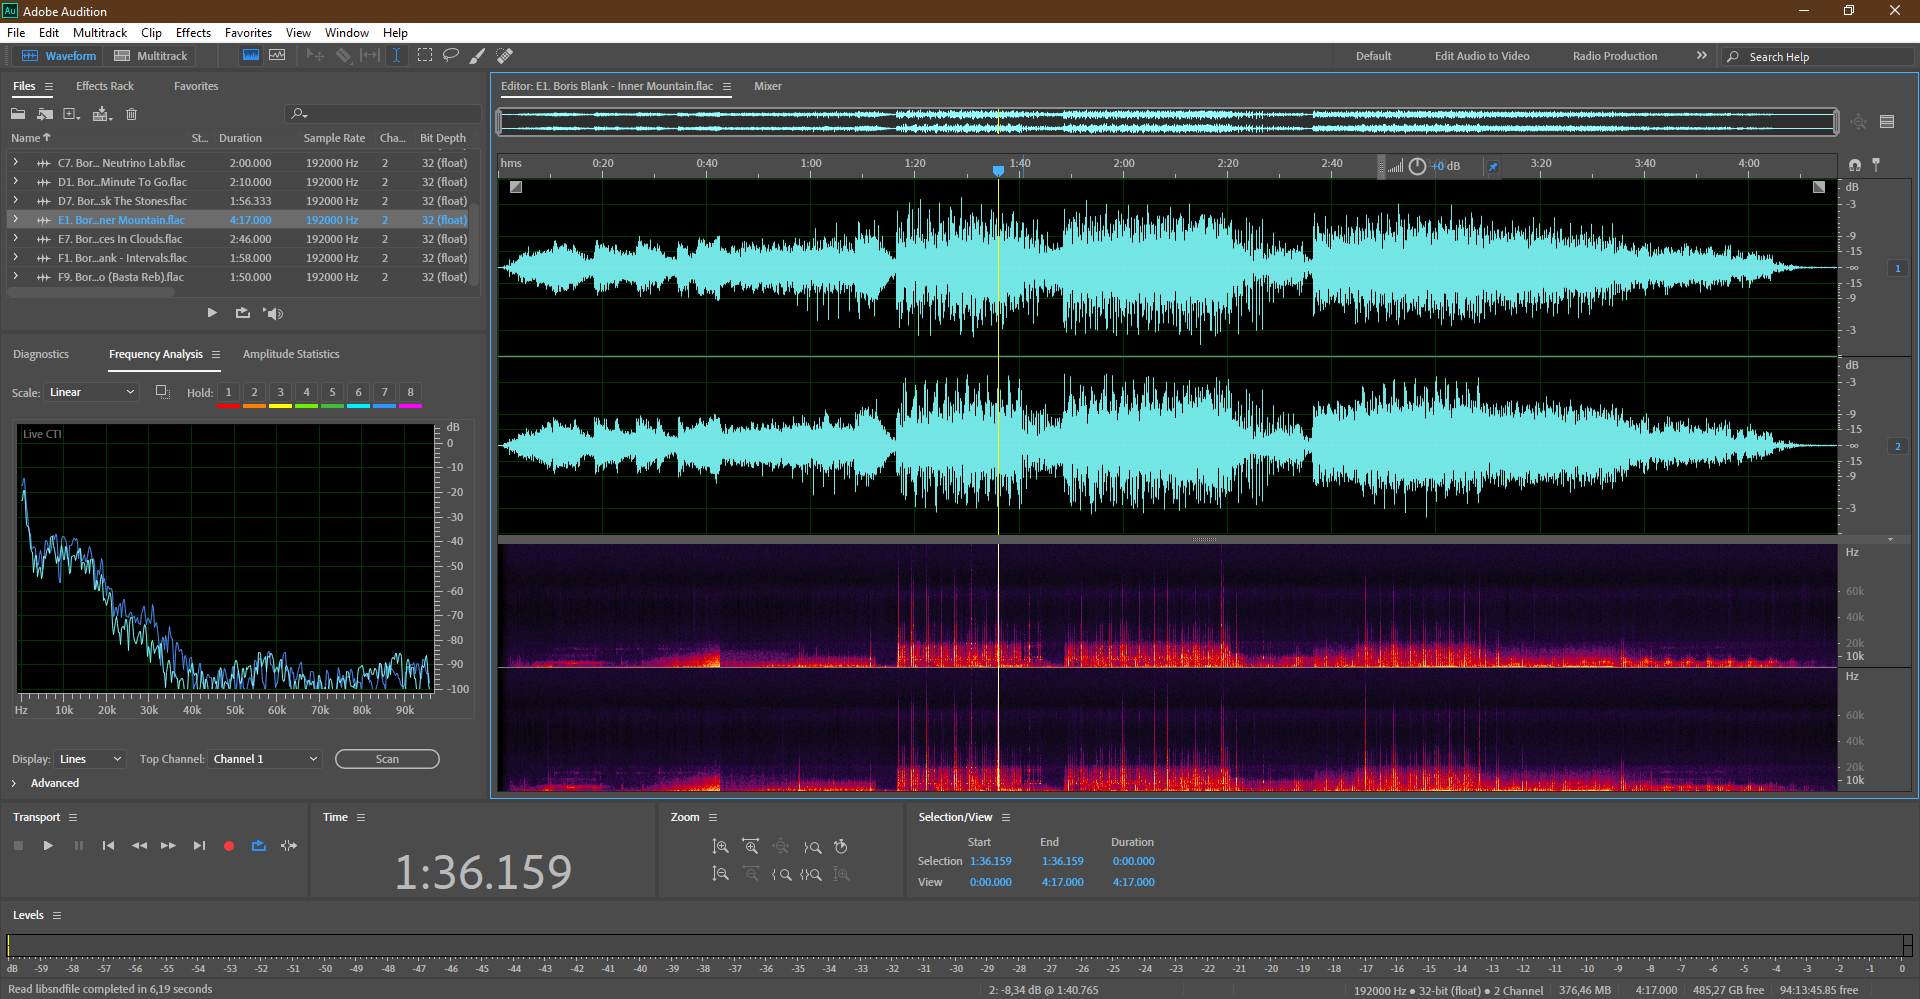Screen dimensions: 1920x999
Task: Click Zoom In at In Point icon
Action: [781, 874]
